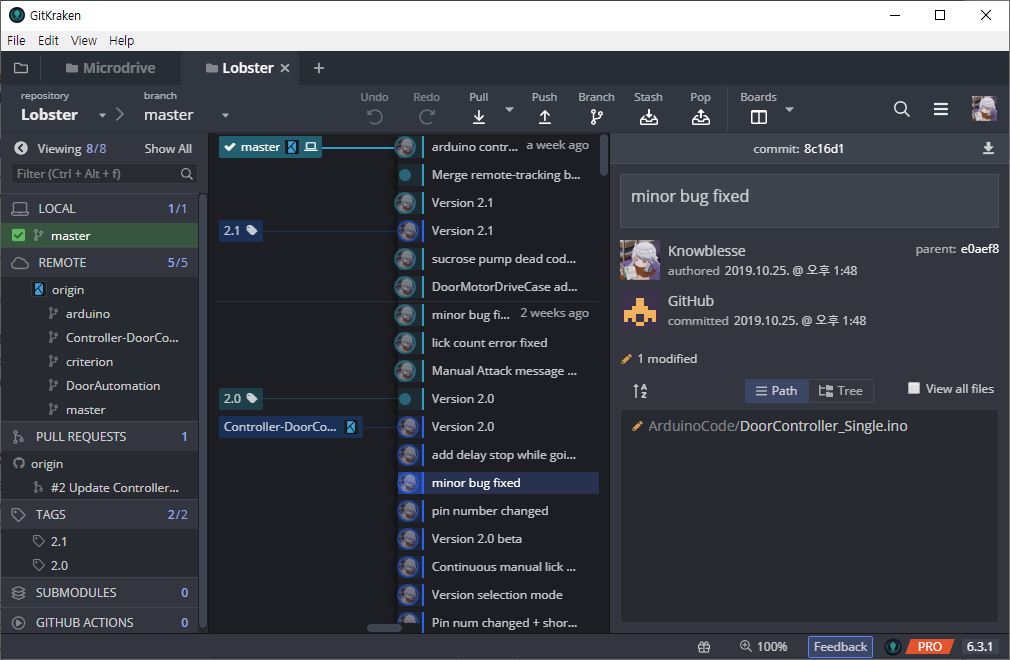Sort files with the A-Z icon
The image size is (1010, 660).
(640, 390)
